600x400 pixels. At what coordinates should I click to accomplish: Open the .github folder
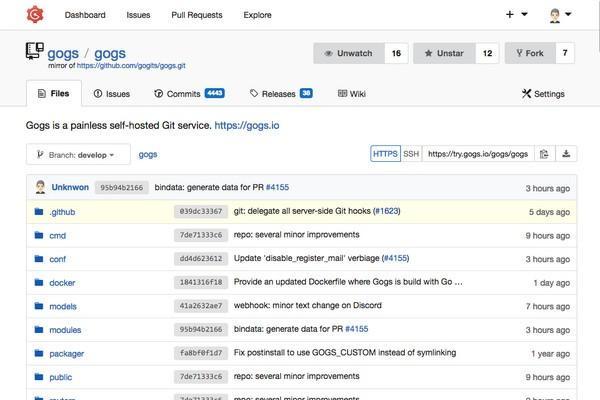point(62,212)
